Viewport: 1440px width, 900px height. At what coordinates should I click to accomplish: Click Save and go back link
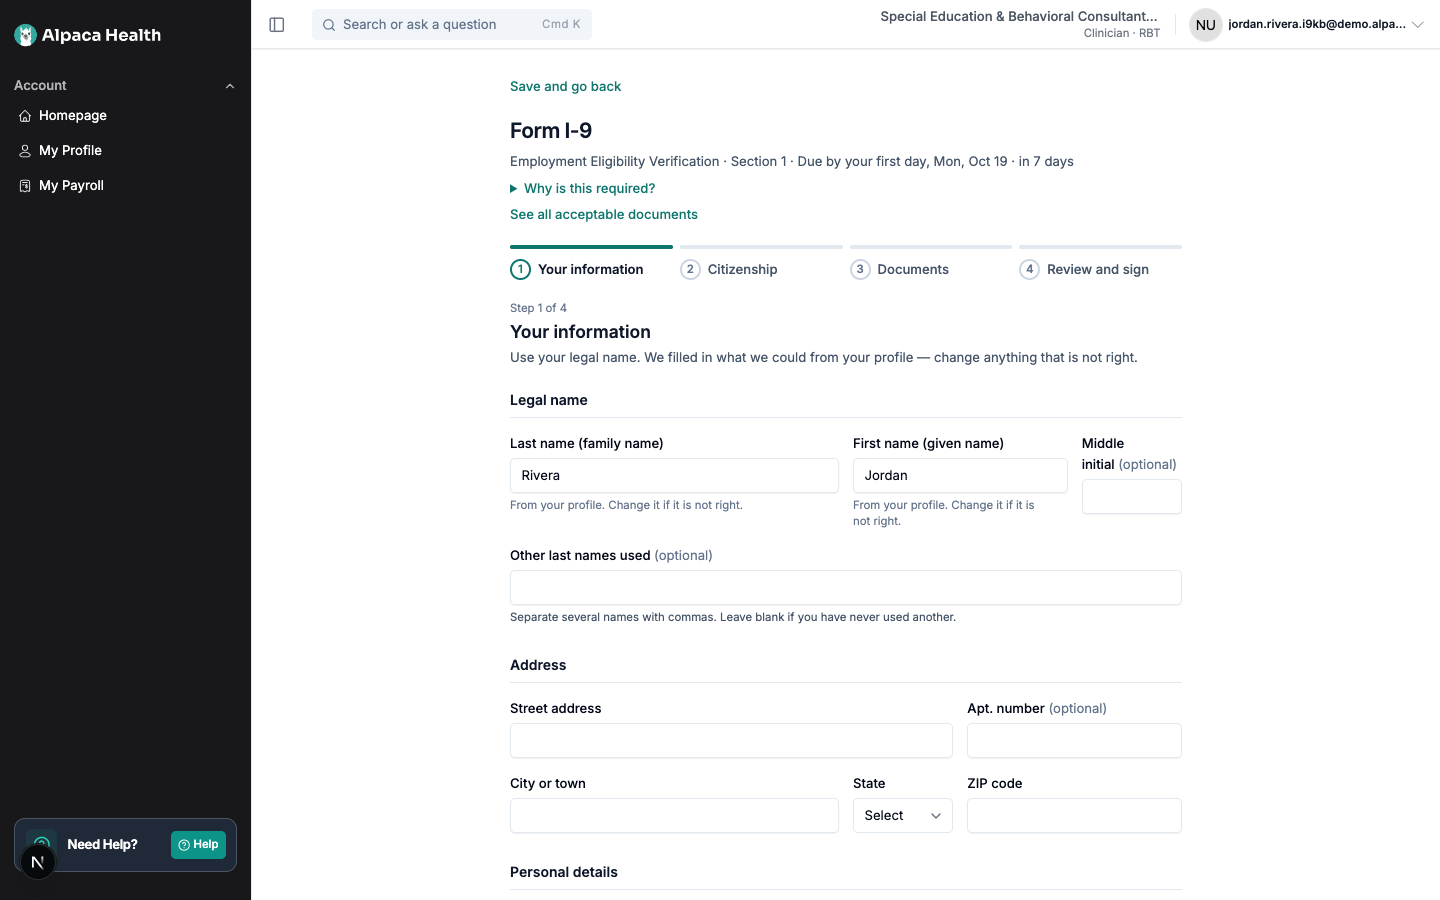[x=566, y=87]
